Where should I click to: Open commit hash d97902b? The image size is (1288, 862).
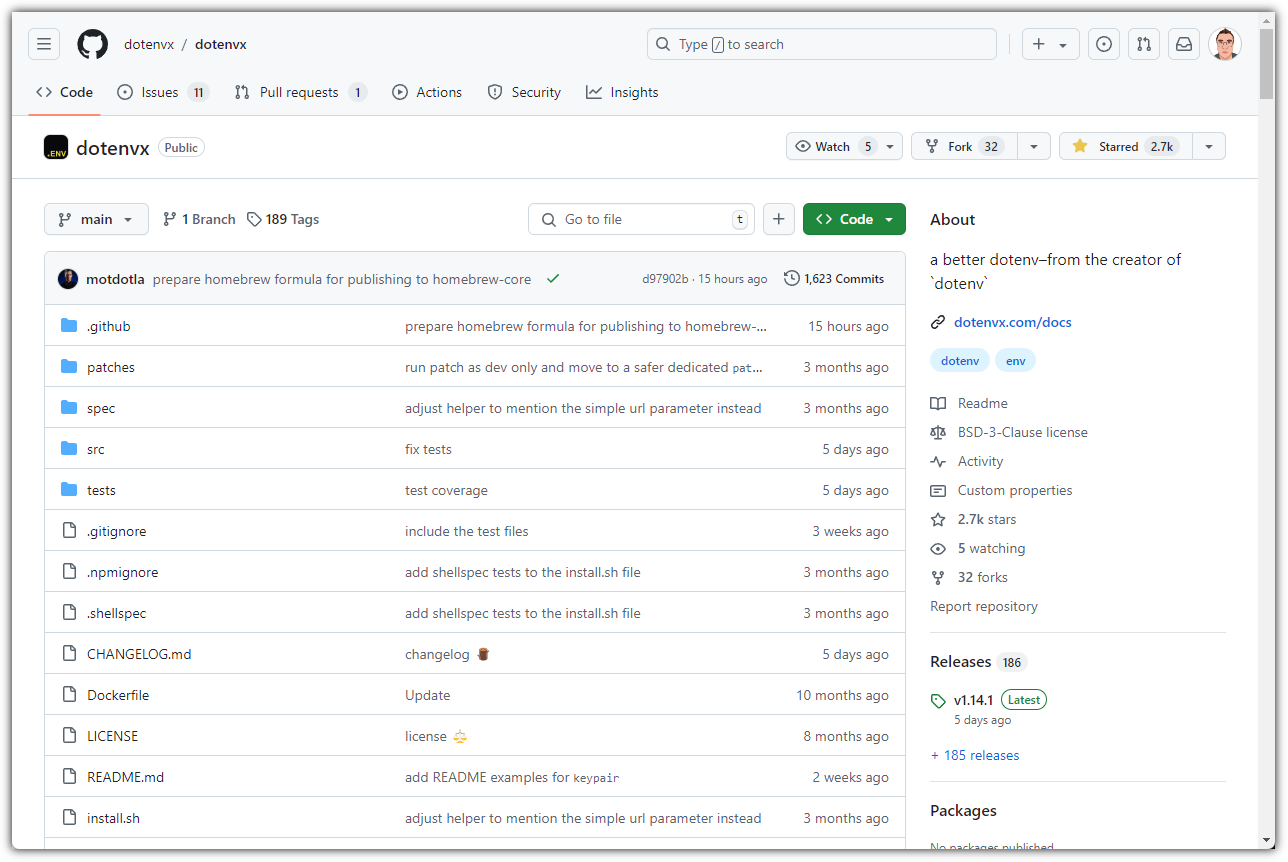click(x=665, y=279)
